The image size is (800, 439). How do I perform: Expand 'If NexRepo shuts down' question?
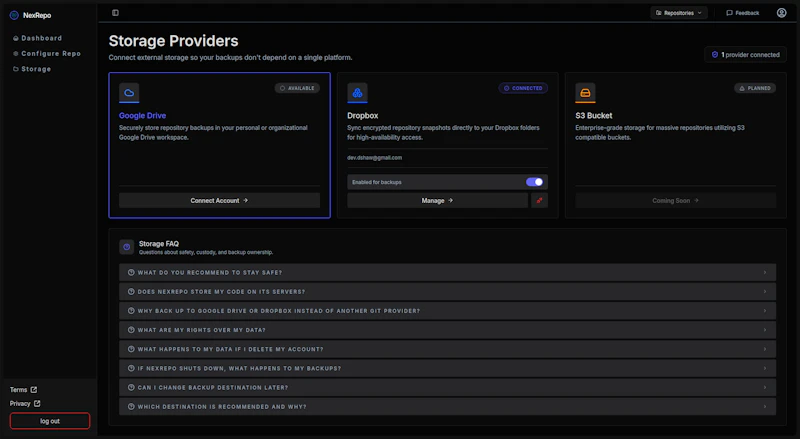click(x=447, y=368)
